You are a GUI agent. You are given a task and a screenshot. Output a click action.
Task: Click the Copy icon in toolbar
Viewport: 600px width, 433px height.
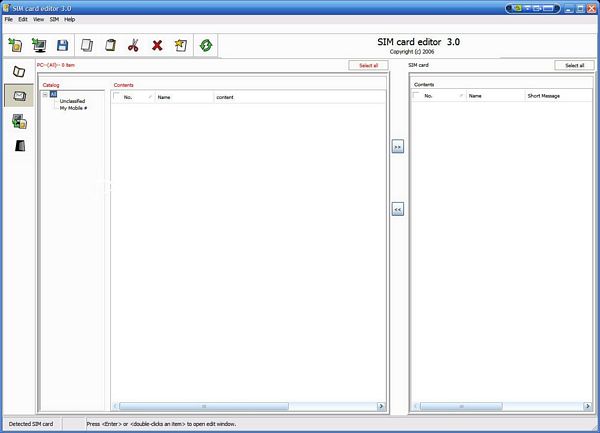[x=87, y=45]
